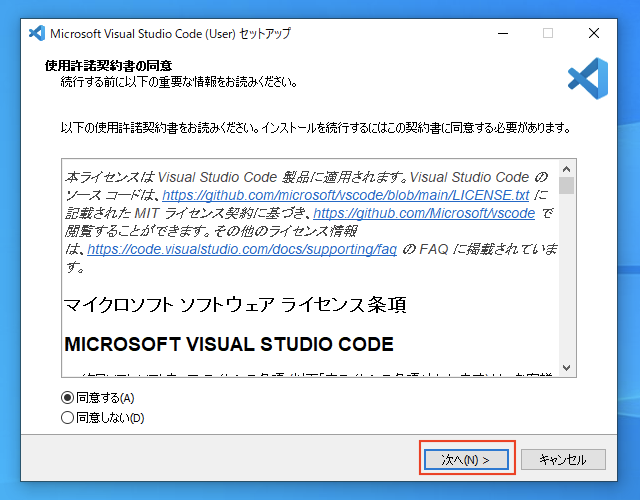Click the VS Code icon in title bar

pos(37,33)
